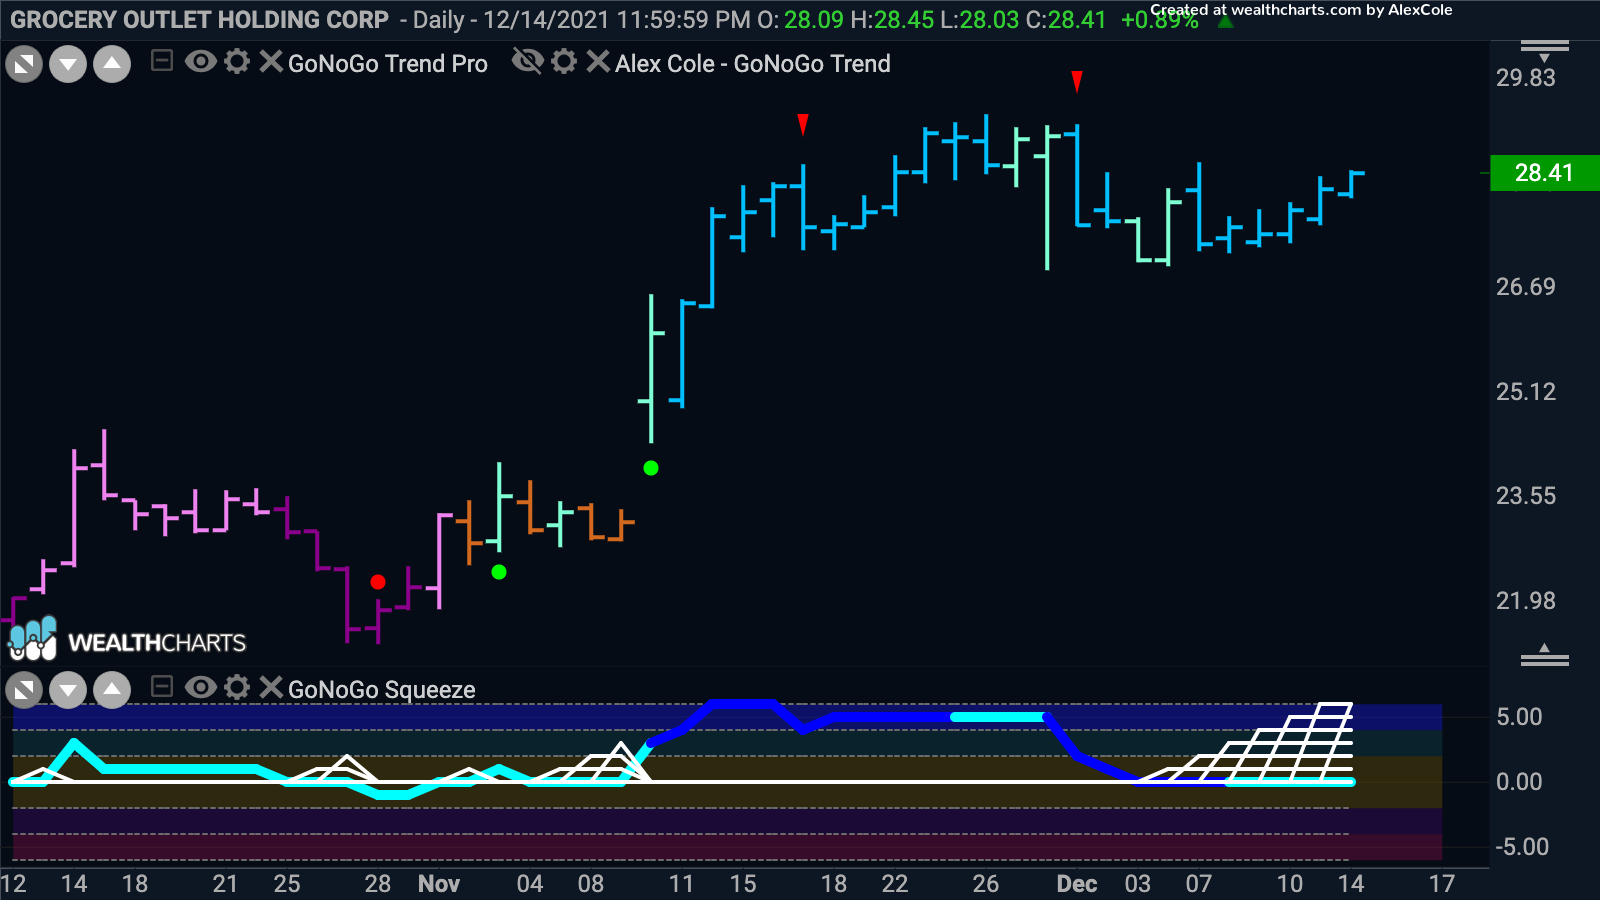Click the current price tag 28.41
The height and width of the screenshot is (900, 1600).
tap(1544, 173)
